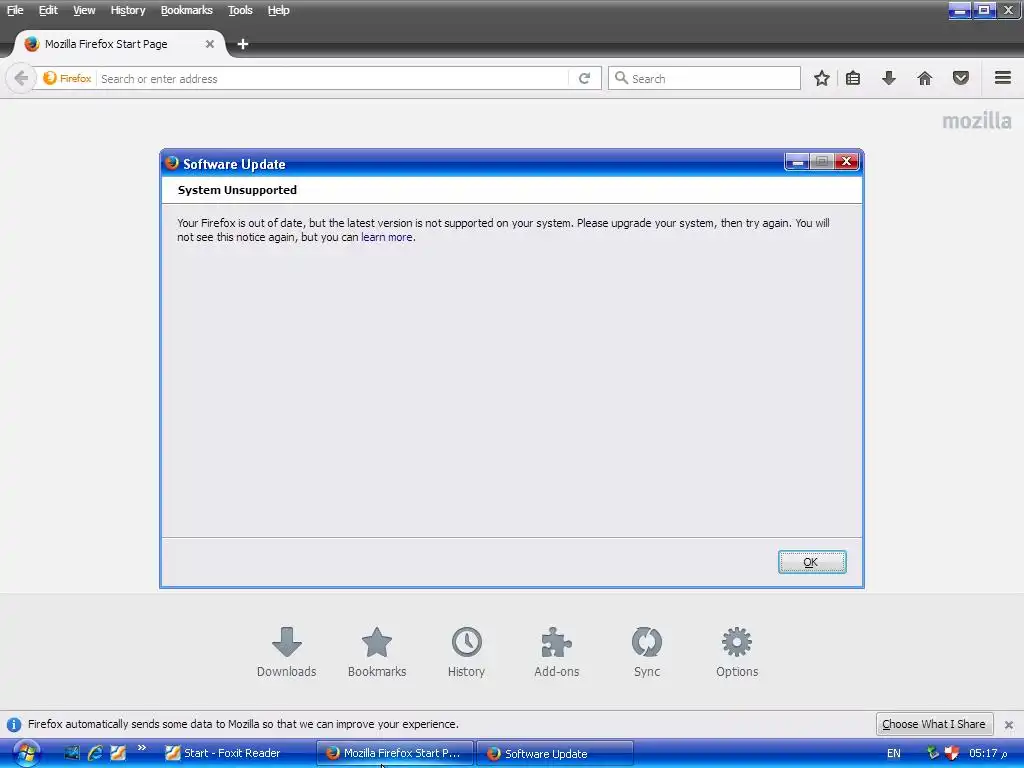Switch to Mozilla Firefox Start Page taskbar button
This screenshot has width=1024, height=768.
pos(394,753)
